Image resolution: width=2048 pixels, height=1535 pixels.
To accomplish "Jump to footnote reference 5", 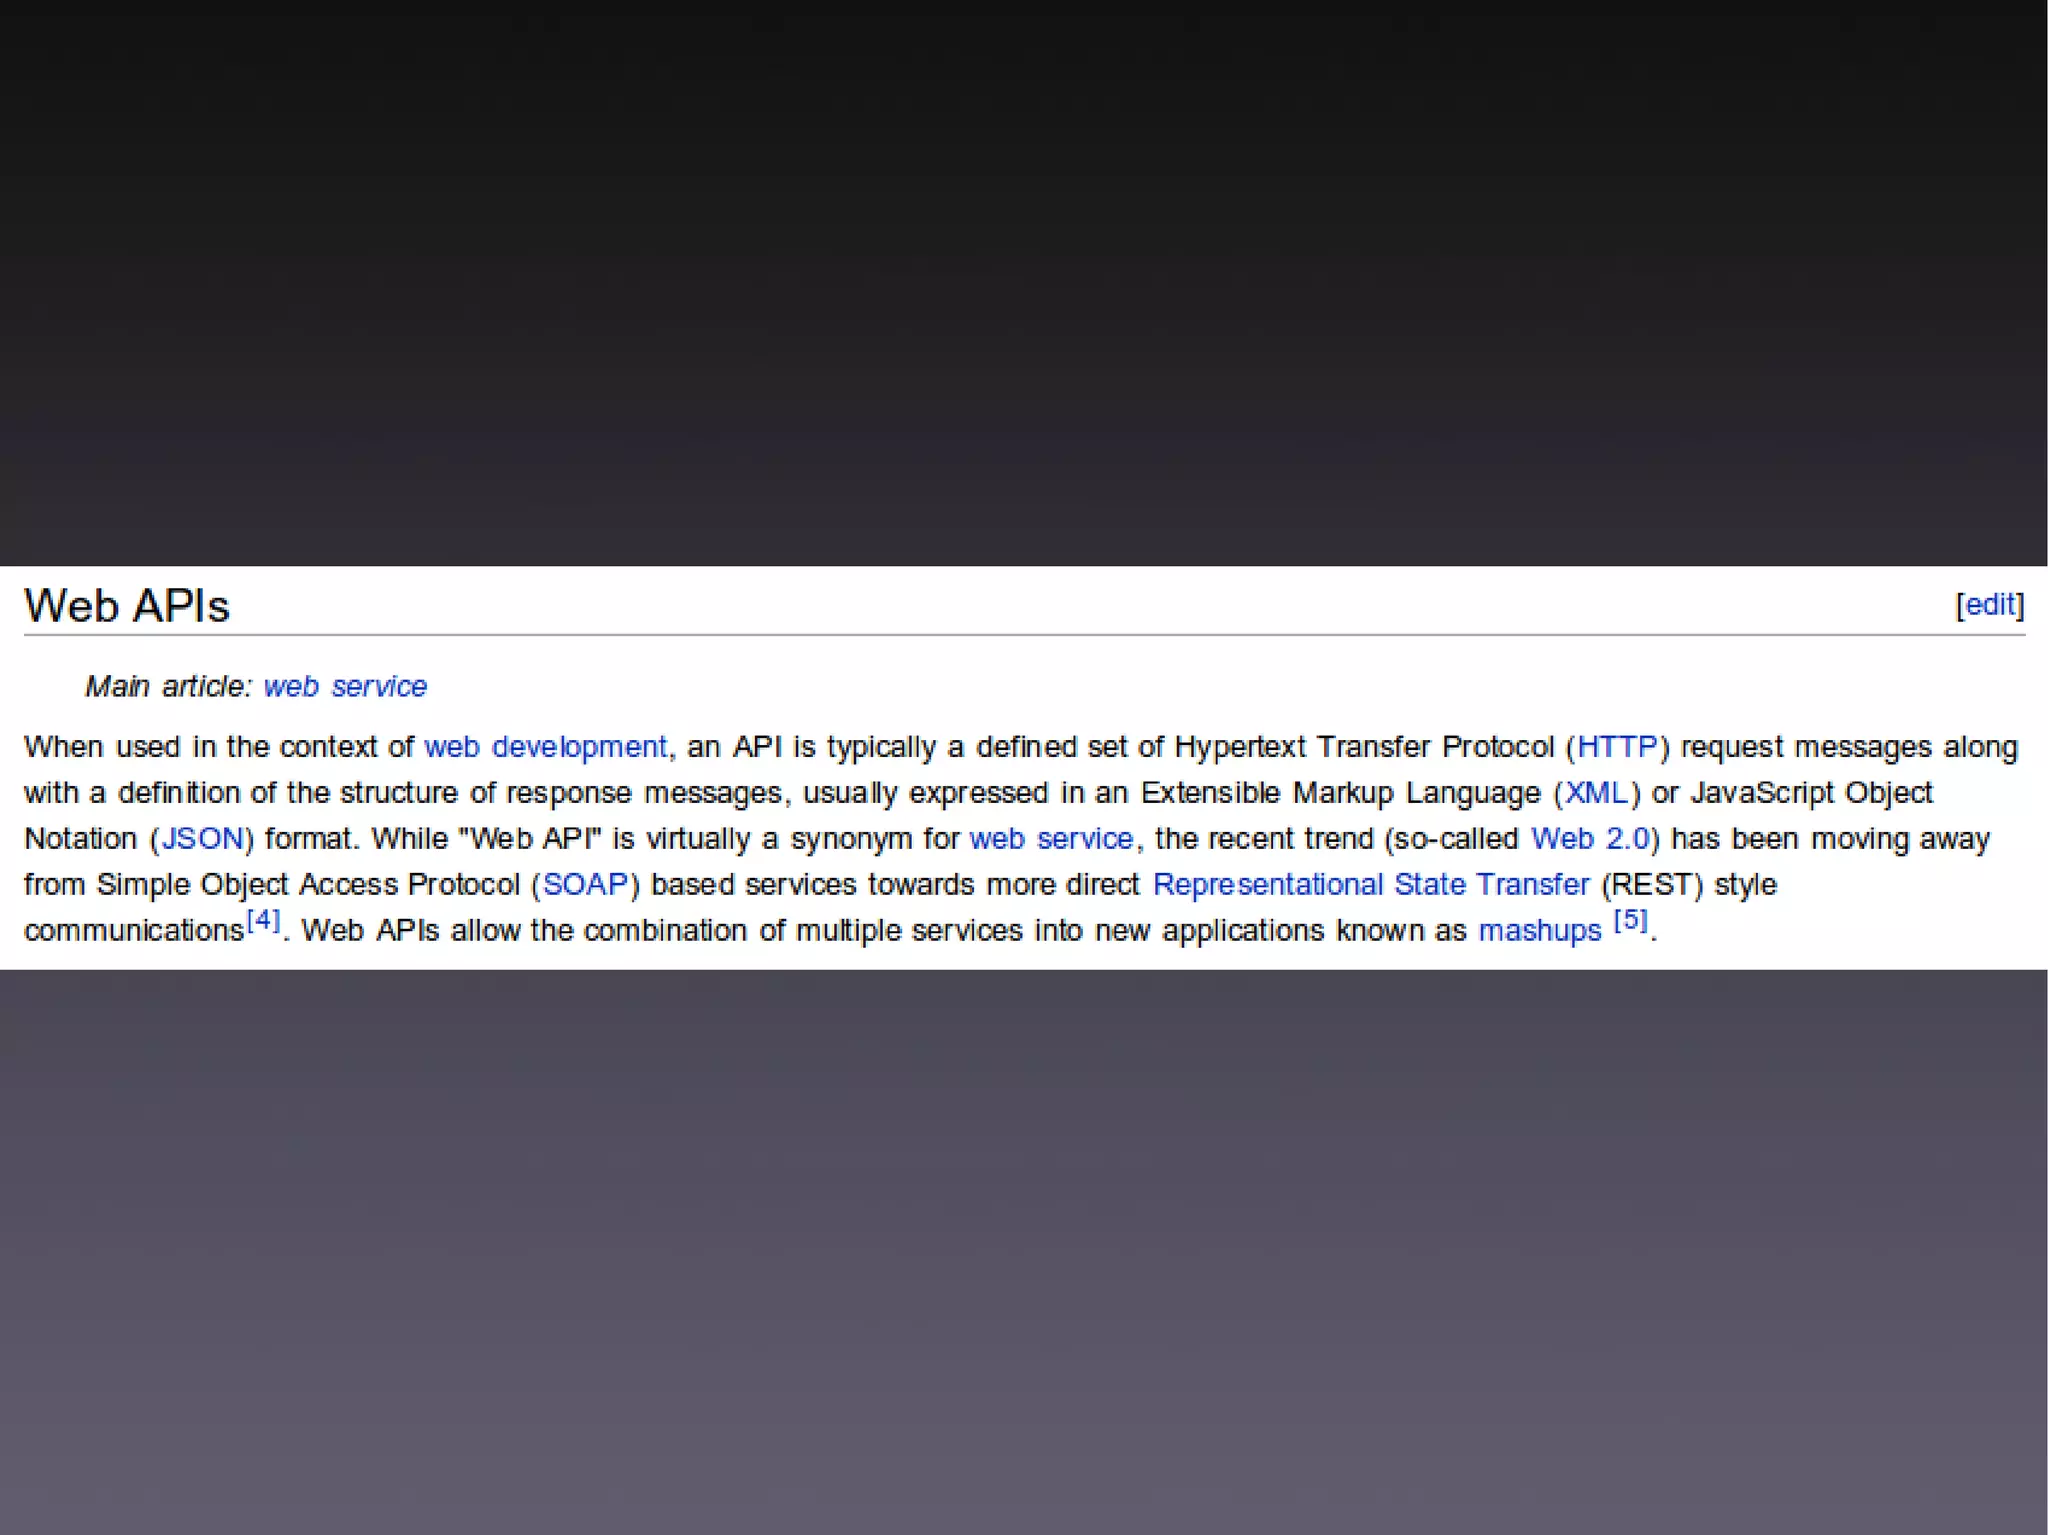I will 1630,920.
